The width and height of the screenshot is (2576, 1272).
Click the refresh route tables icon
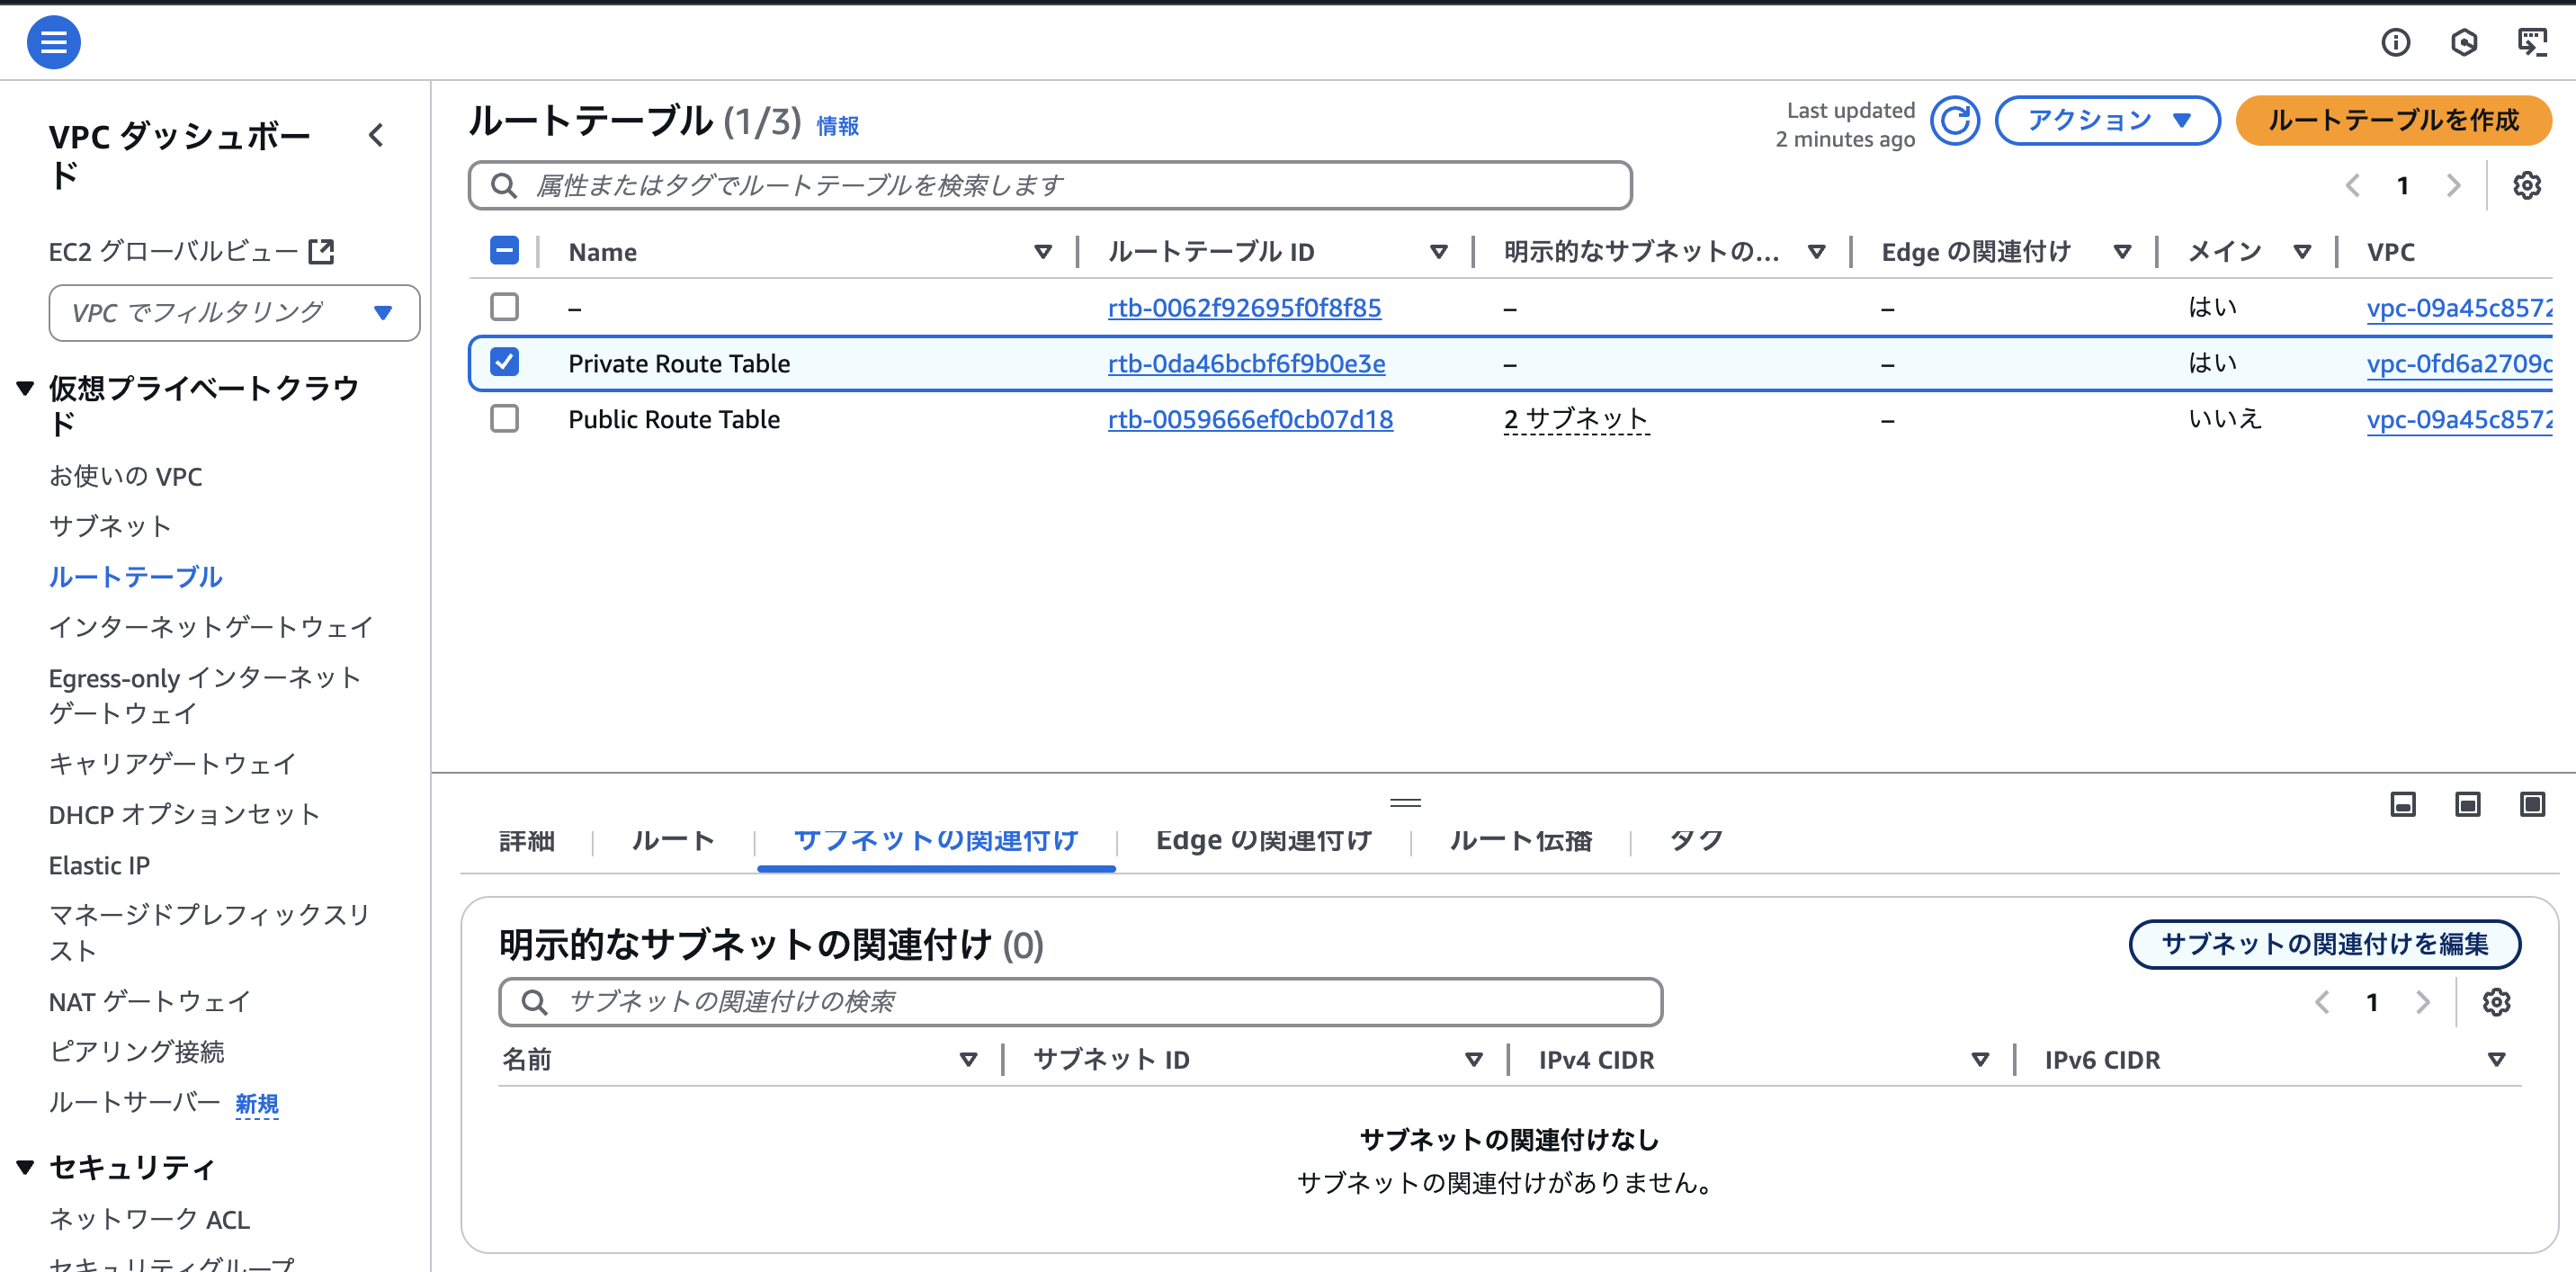1954,121
